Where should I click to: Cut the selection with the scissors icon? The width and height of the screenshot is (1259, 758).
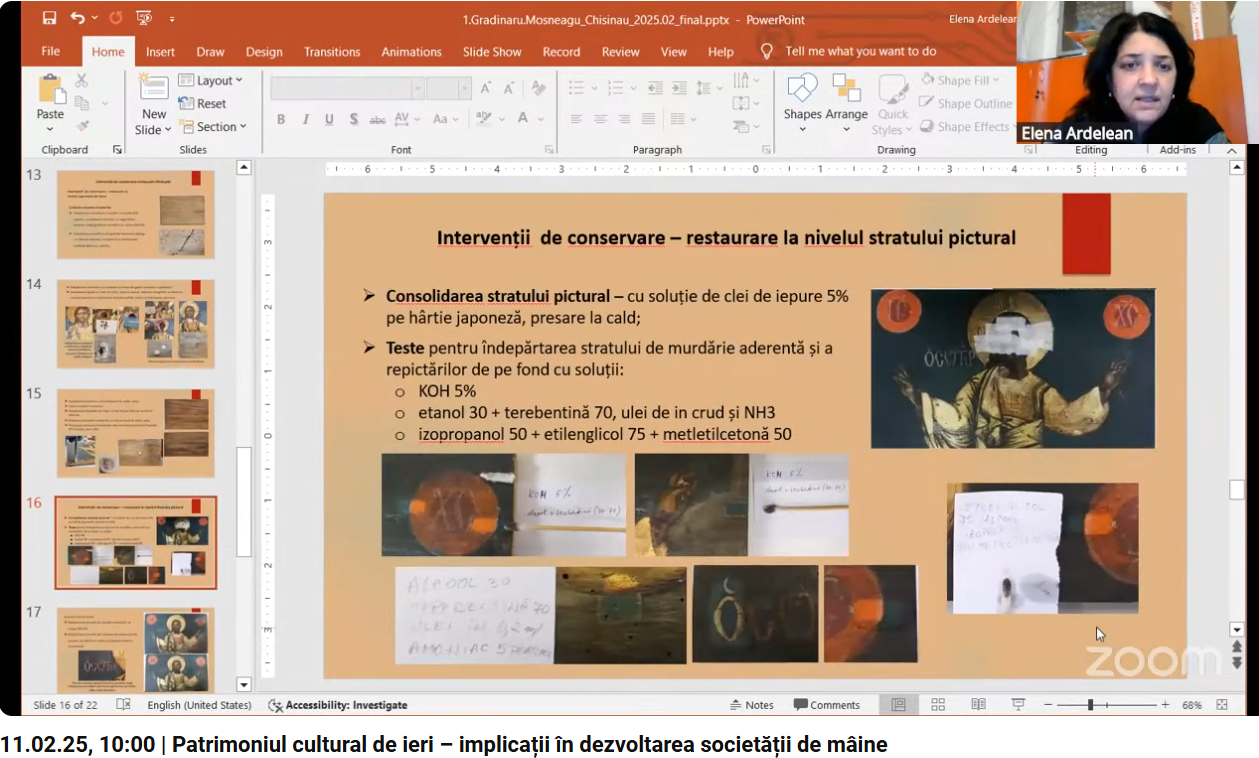pos(82,80)
